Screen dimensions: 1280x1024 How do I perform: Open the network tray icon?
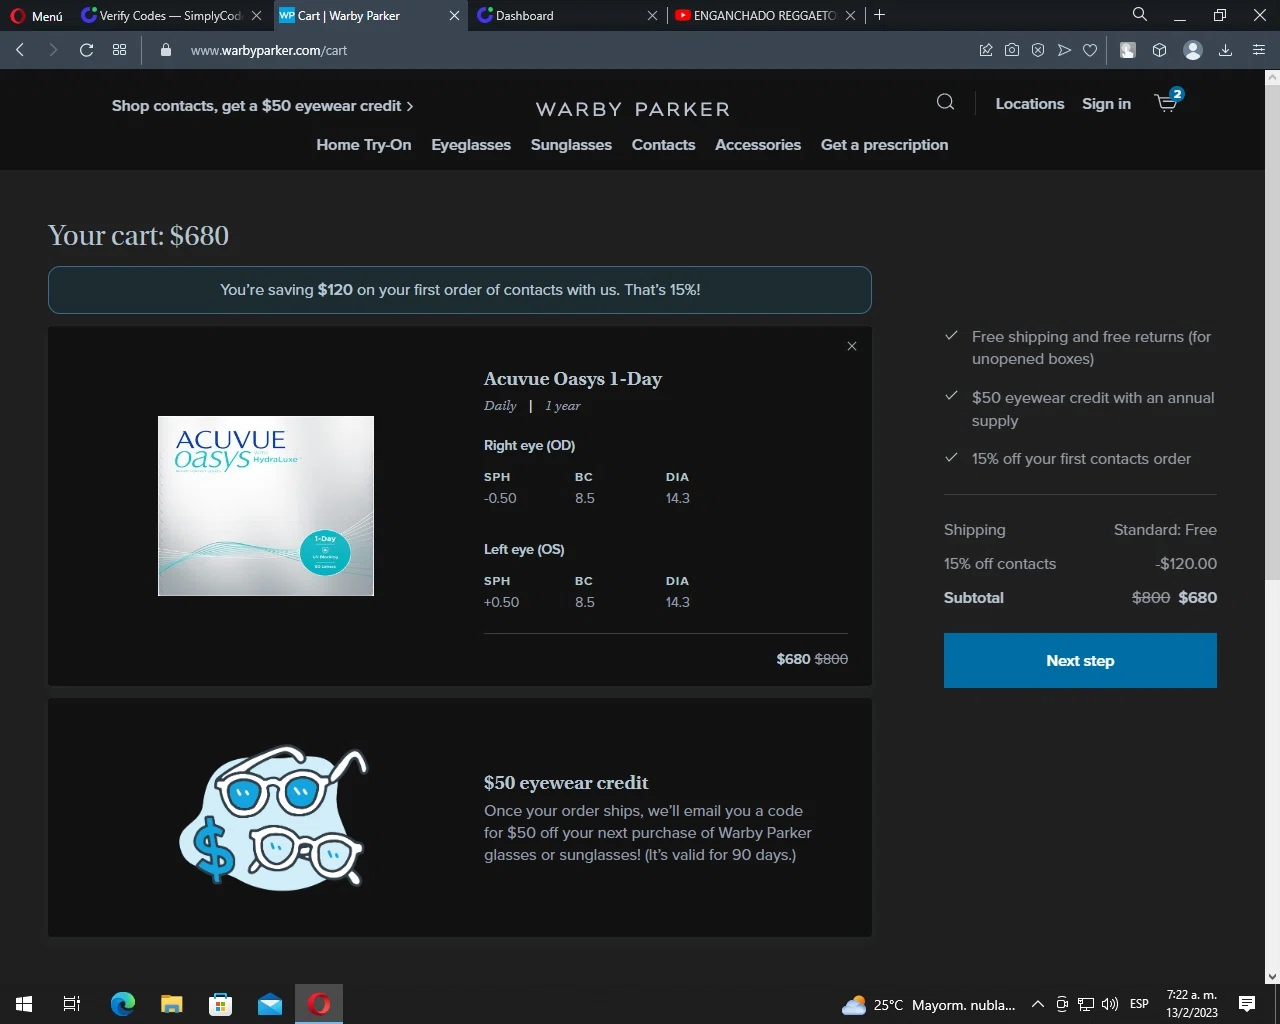1086,1005
